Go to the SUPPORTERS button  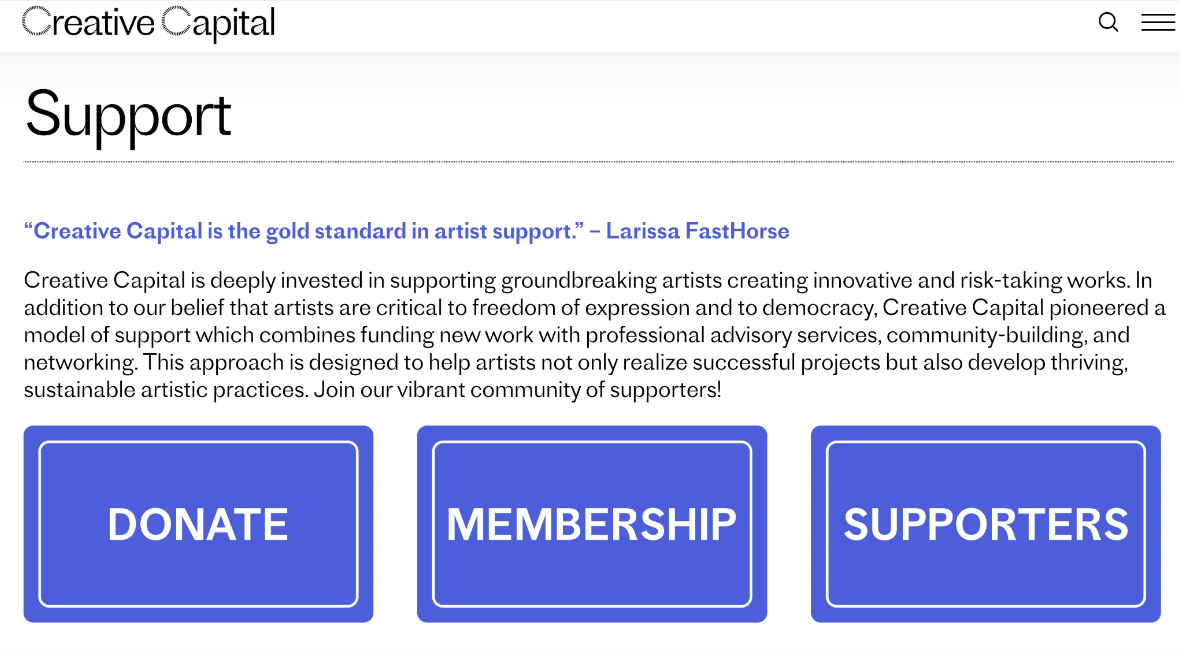point(985,524)
